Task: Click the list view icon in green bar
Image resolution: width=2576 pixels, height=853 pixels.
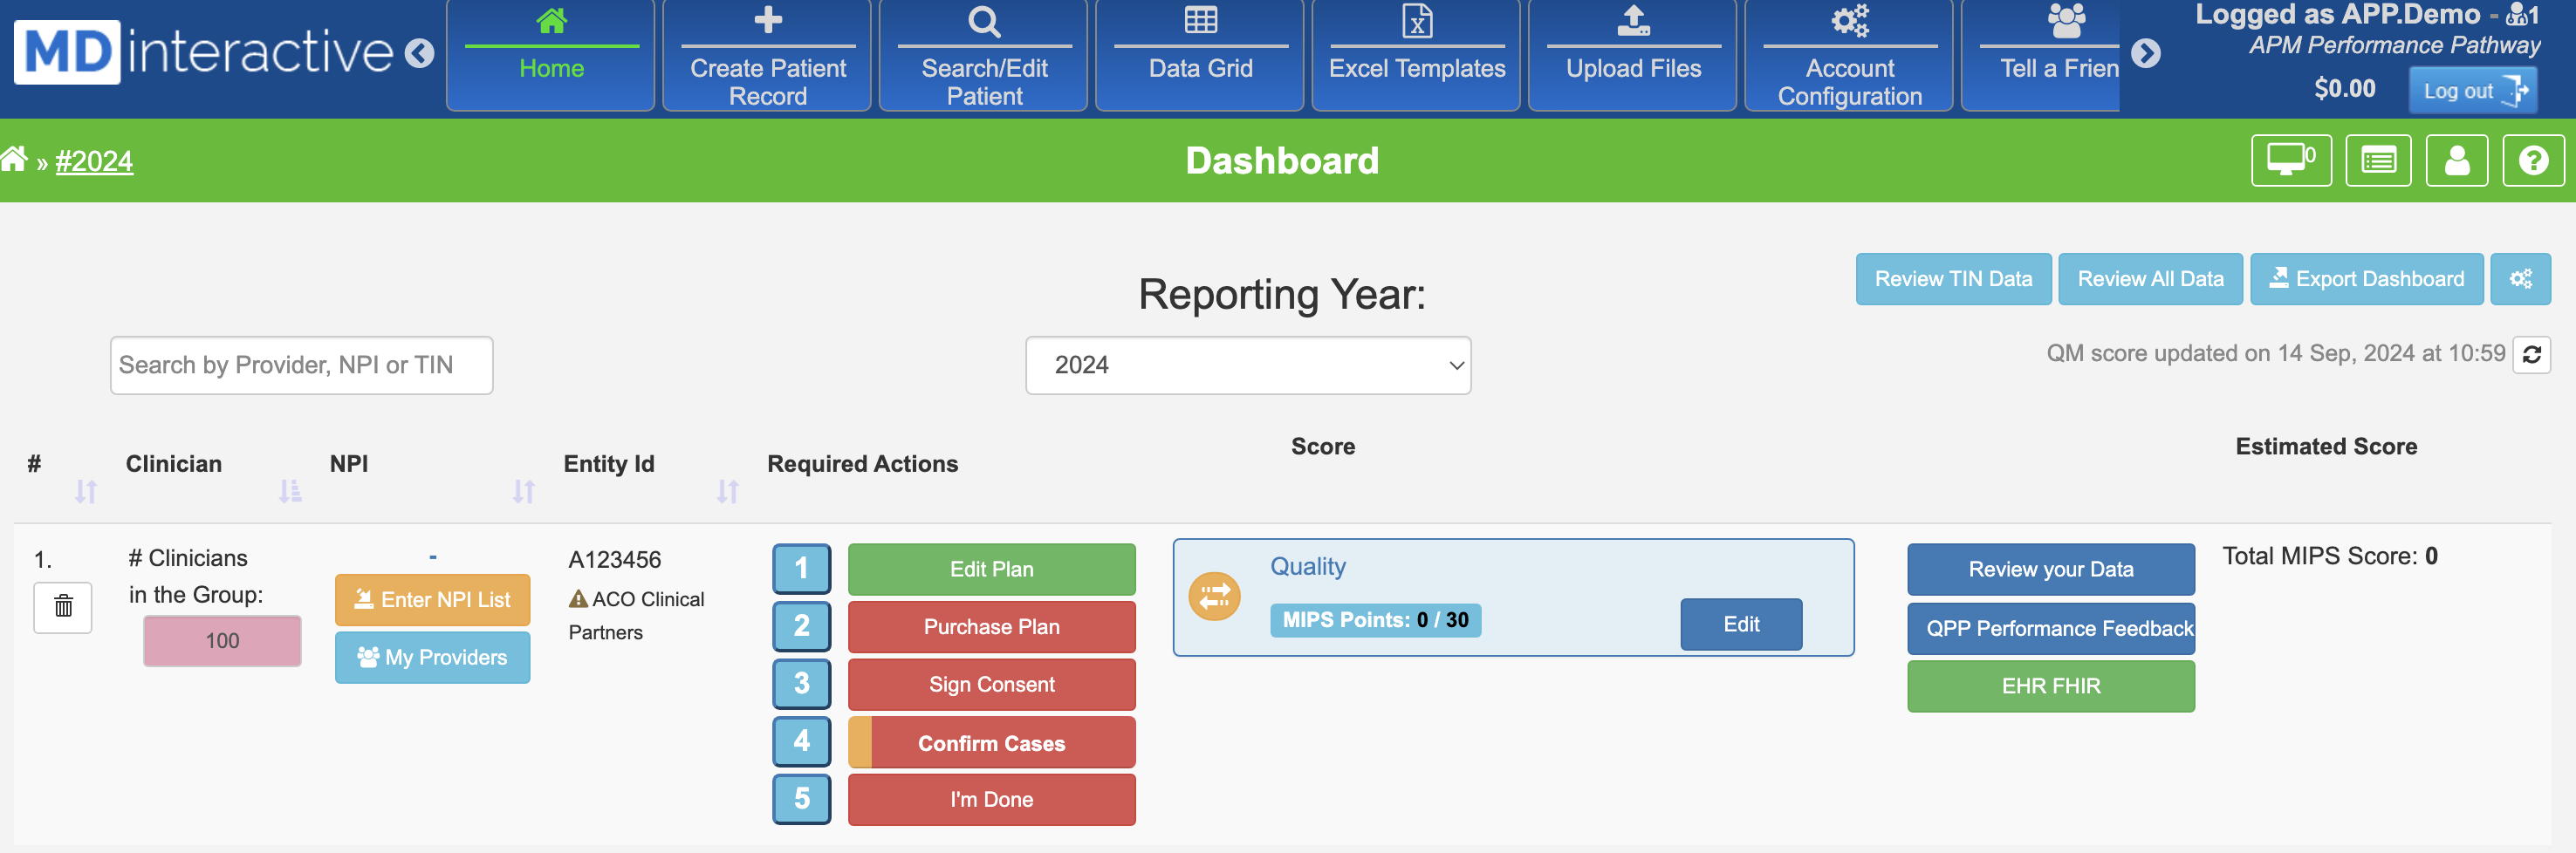Action: [x=2377, y=161]
